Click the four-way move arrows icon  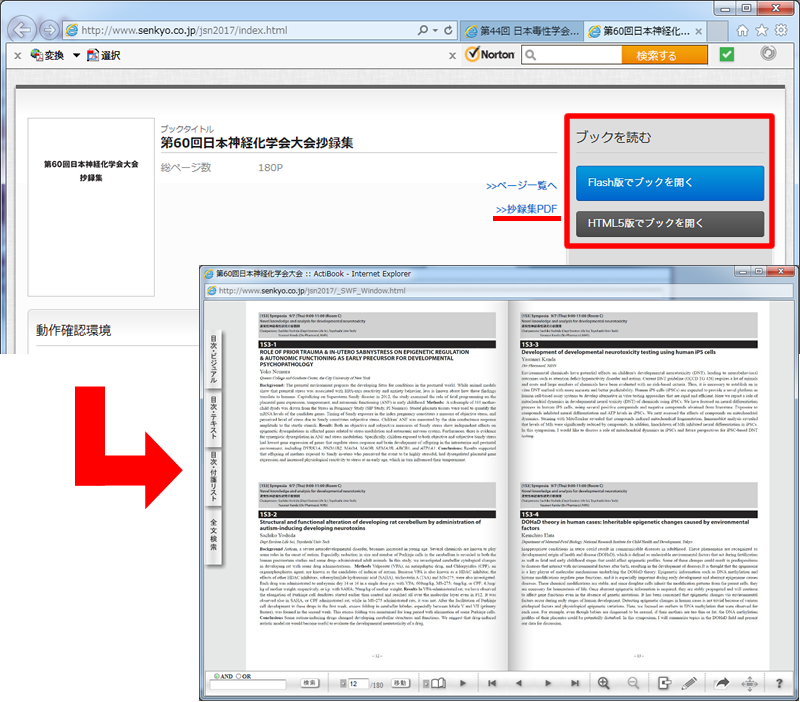[749, 684]
